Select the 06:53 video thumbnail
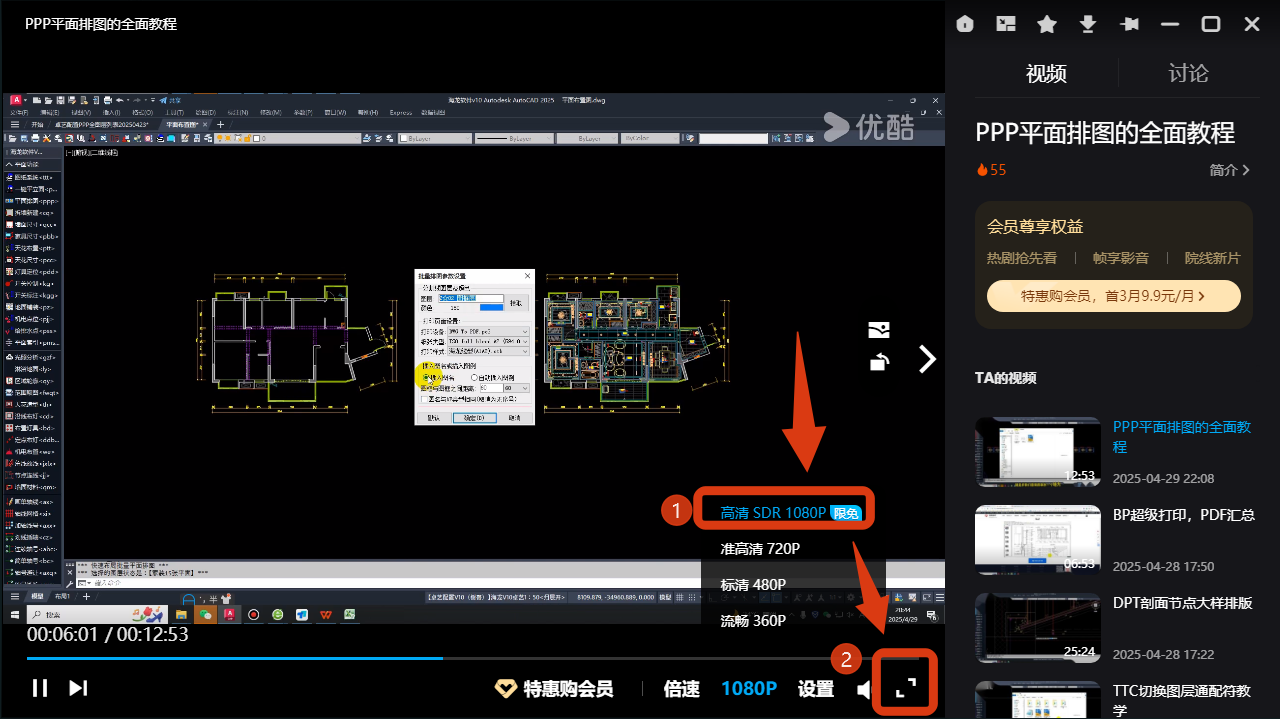1280x719 pixels. [x=1037, y=540]
